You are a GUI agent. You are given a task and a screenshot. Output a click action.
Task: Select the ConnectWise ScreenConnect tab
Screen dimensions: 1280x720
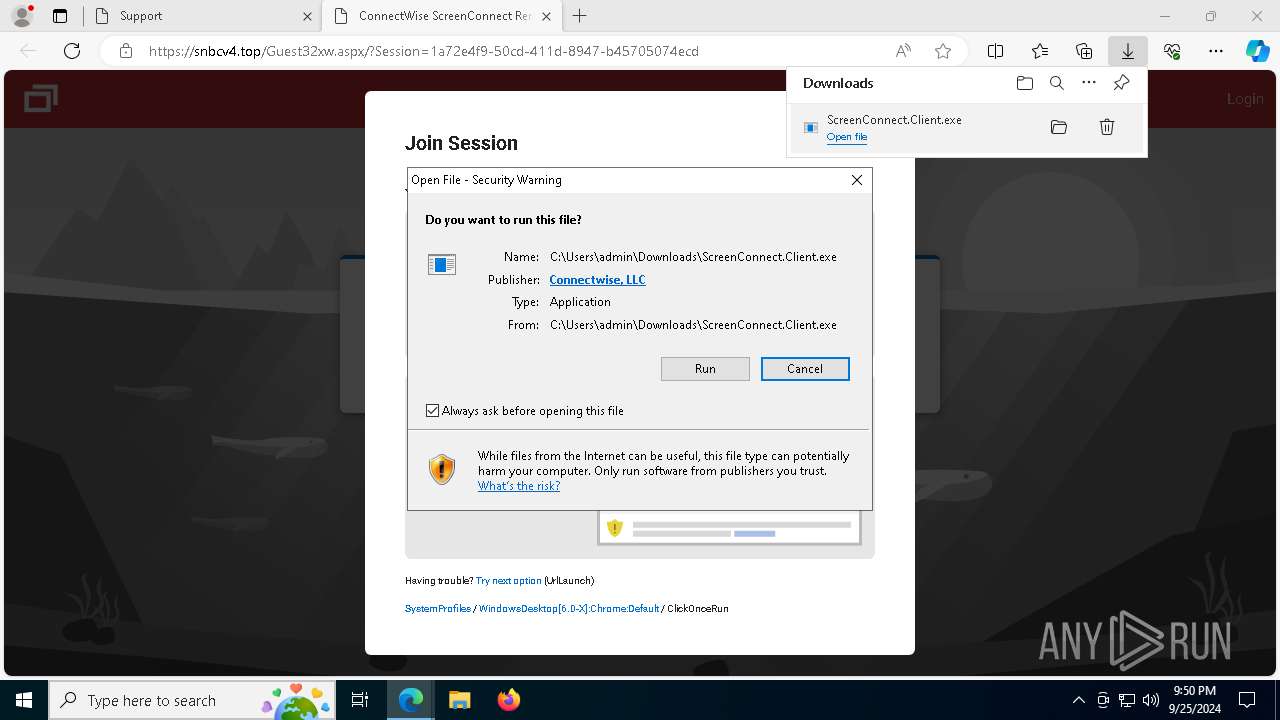tap(440, 16)
